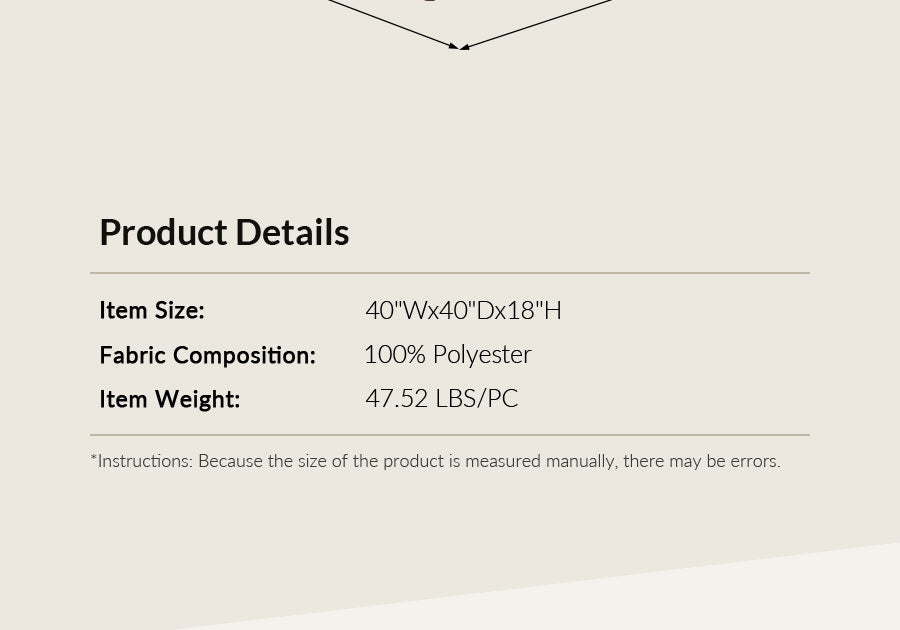Click the word Polyester

coord(482,355)
